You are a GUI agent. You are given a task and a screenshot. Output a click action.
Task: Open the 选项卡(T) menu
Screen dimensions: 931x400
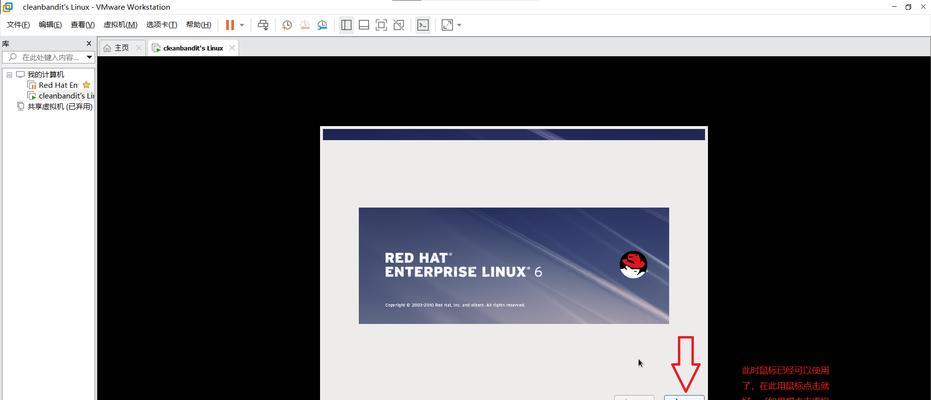[x=162, y=25]
